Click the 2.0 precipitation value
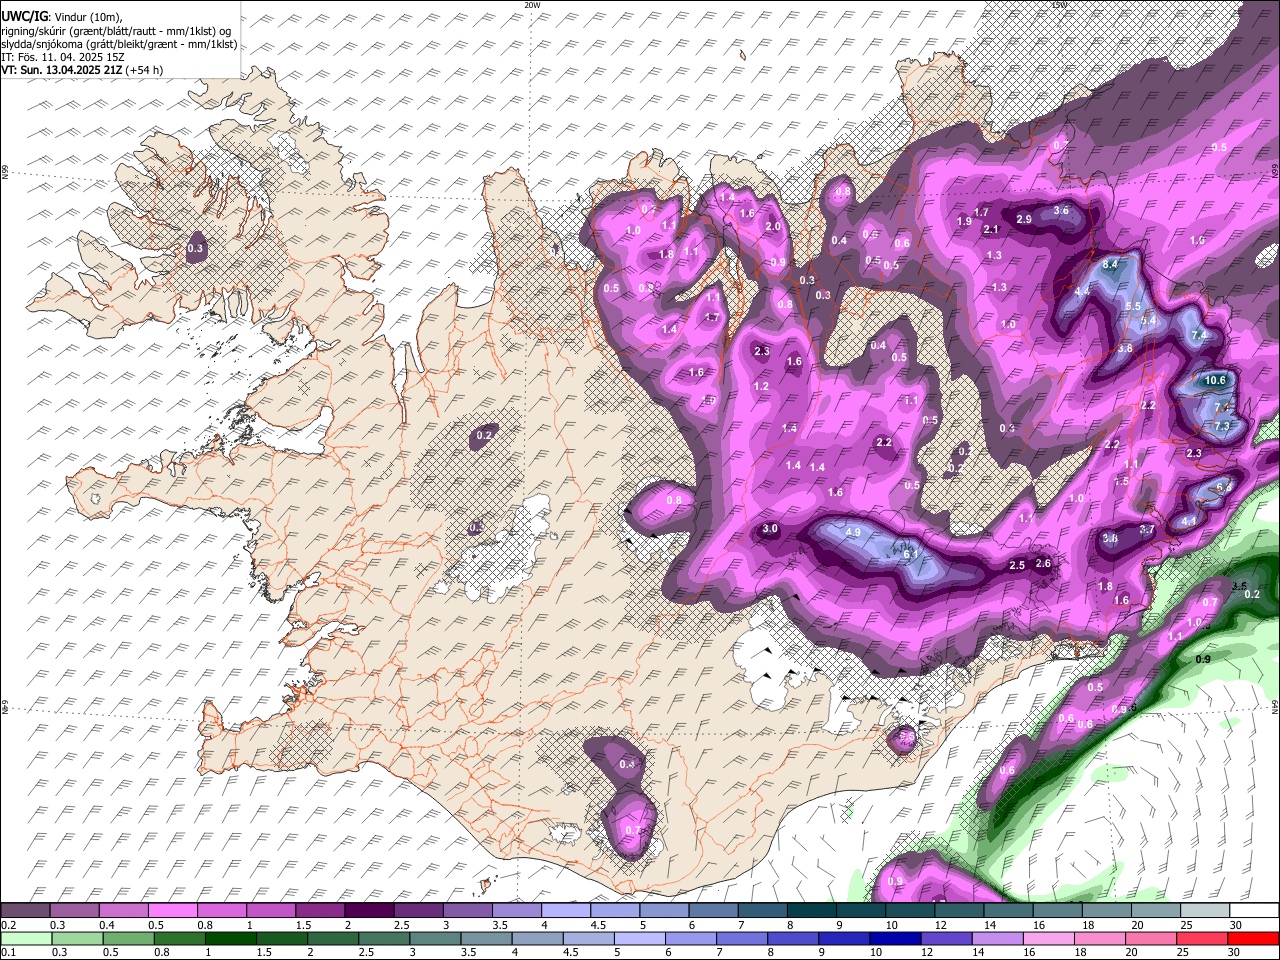The width and height of the screenshot is (1280, 960). (772, 227)
